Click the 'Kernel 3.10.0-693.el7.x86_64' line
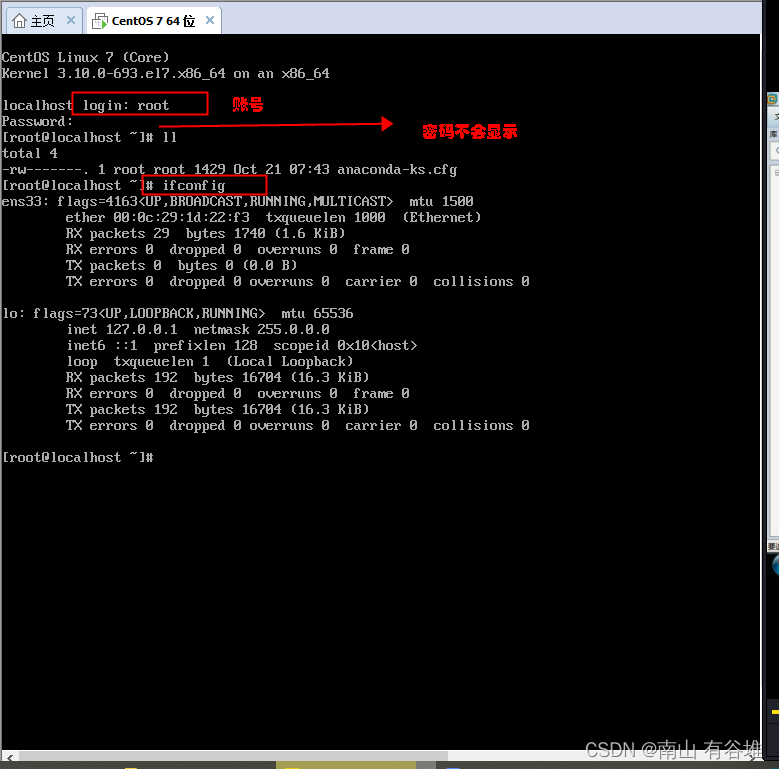Screen dimensions: 779x769 tap(165, 74)
